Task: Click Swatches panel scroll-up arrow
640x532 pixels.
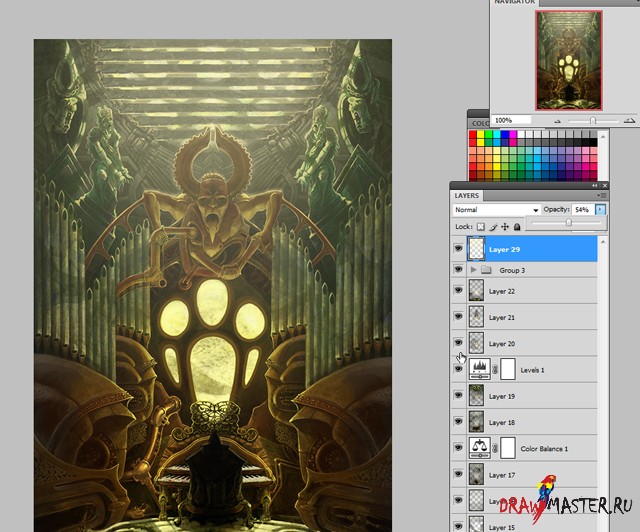Action: pos(603,136)
